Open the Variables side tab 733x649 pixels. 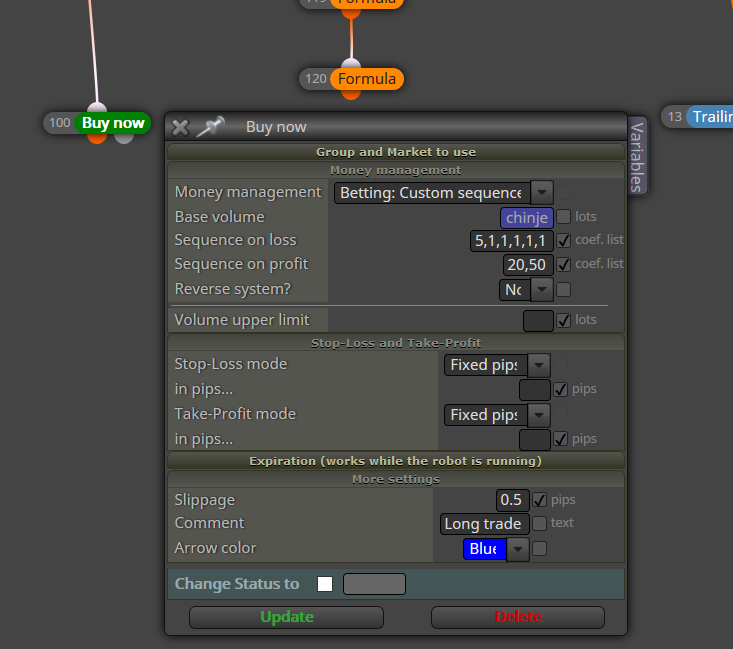click(637, 156)
